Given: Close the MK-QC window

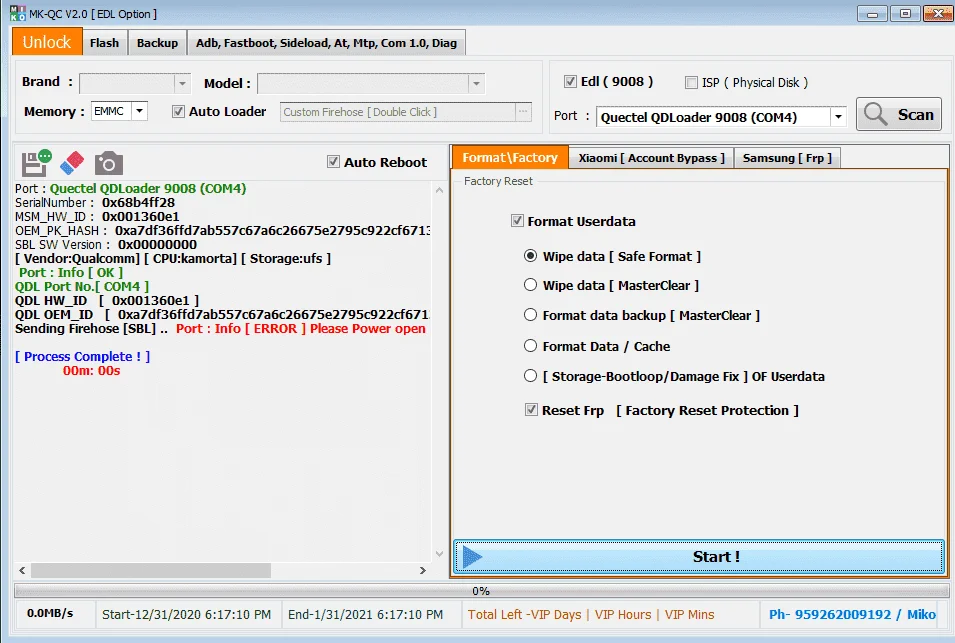Looking at the screenshot, I should [x=938, y=13].
